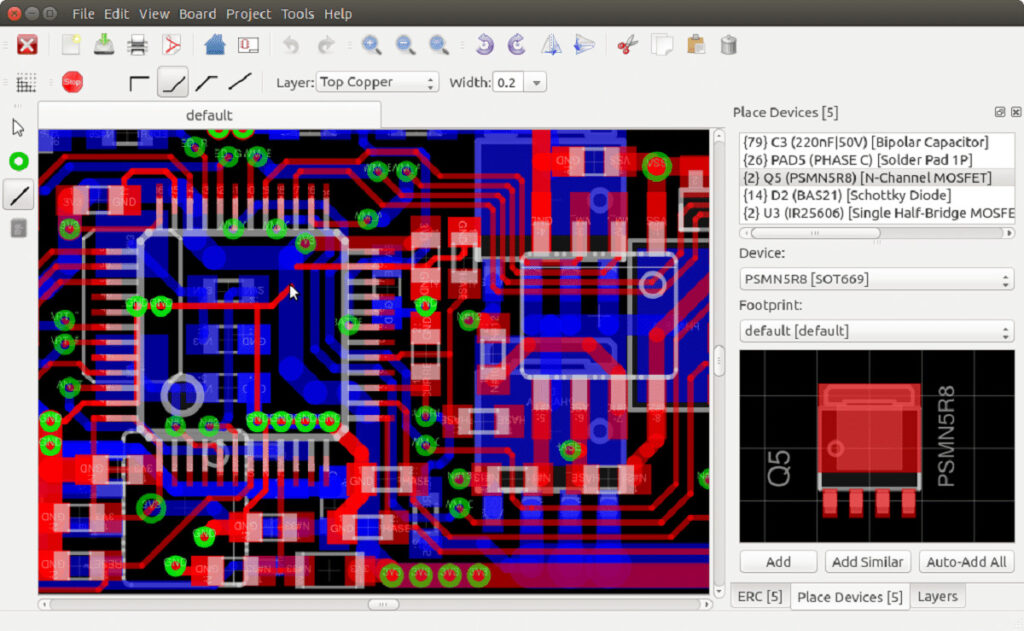Open the Layer dropdown showing Top Copper
This screenshot has width=1024, height=631.
point(377,82)
